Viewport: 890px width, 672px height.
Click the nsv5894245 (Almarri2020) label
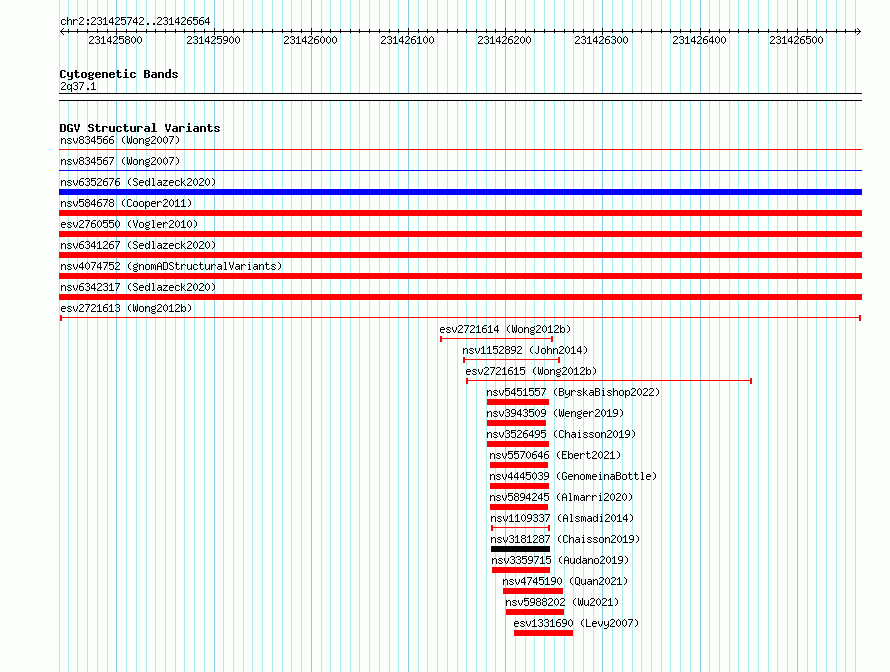pyautogui.click(x=561, y=497)
